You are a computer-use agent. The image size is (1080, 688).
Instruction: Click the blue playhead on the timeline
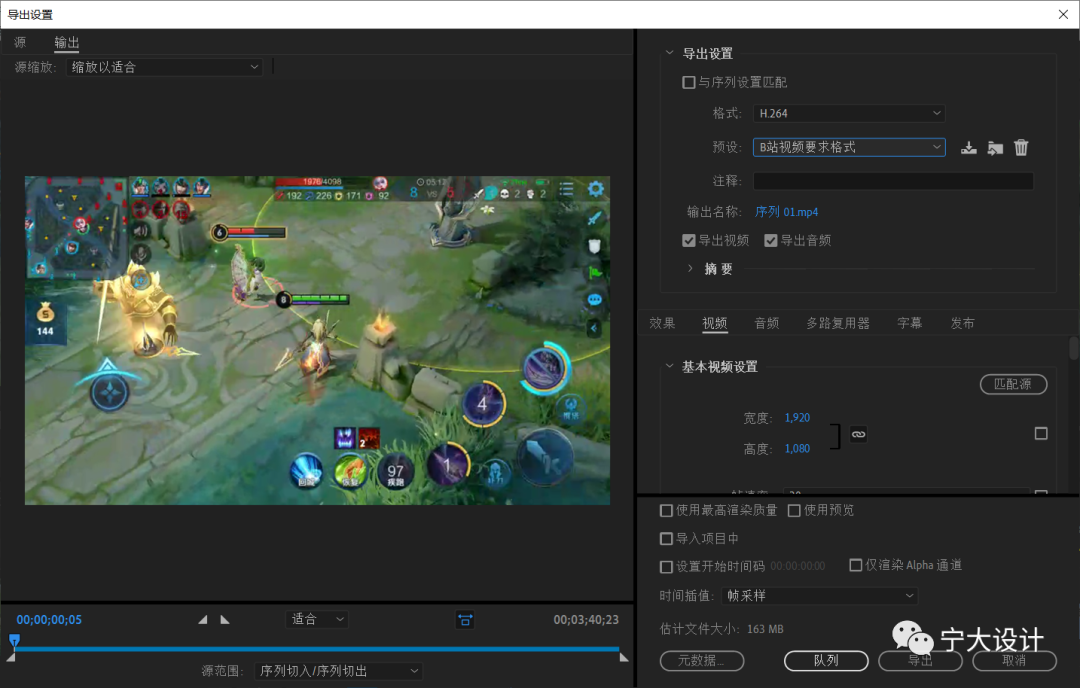pos(14,640)
